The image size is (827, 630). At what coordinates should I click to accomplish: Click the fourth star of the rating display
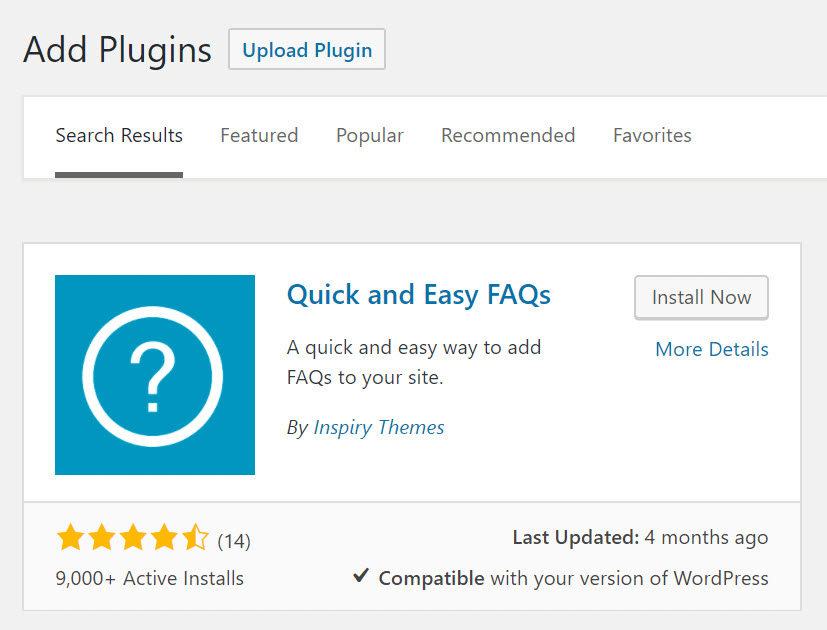165,537
